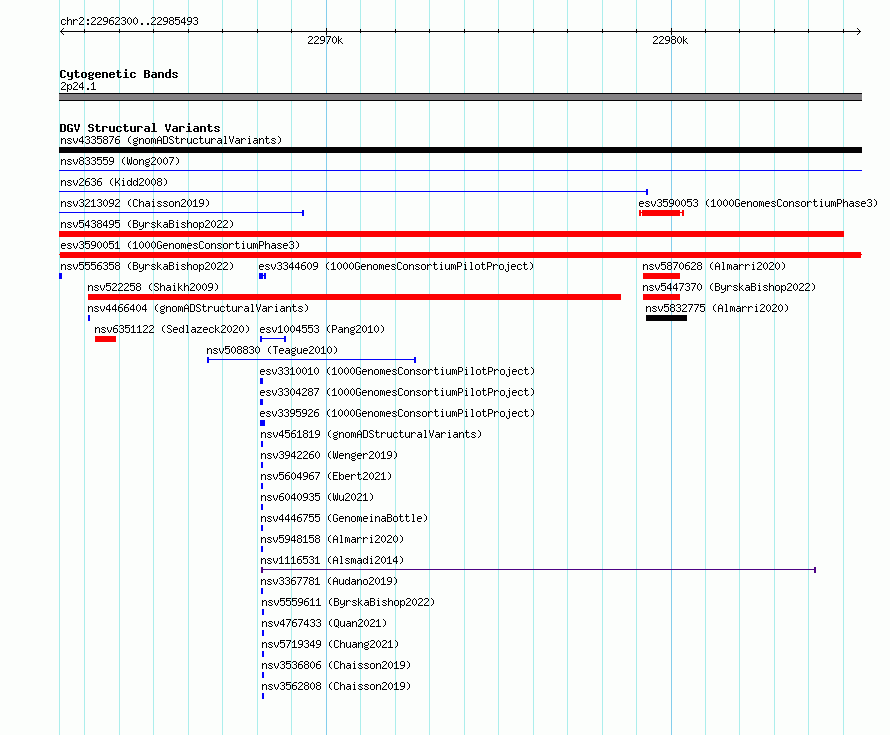Screen dimensions: 890x735
Task: Open esv3590053 1000GenomesConsortiumPhase3 label
Action: (x=758, y=203)
